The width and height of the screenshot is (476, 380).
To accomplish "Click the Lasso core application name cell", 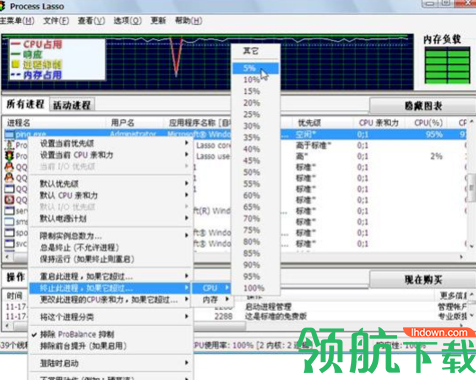I will (213, 146).
